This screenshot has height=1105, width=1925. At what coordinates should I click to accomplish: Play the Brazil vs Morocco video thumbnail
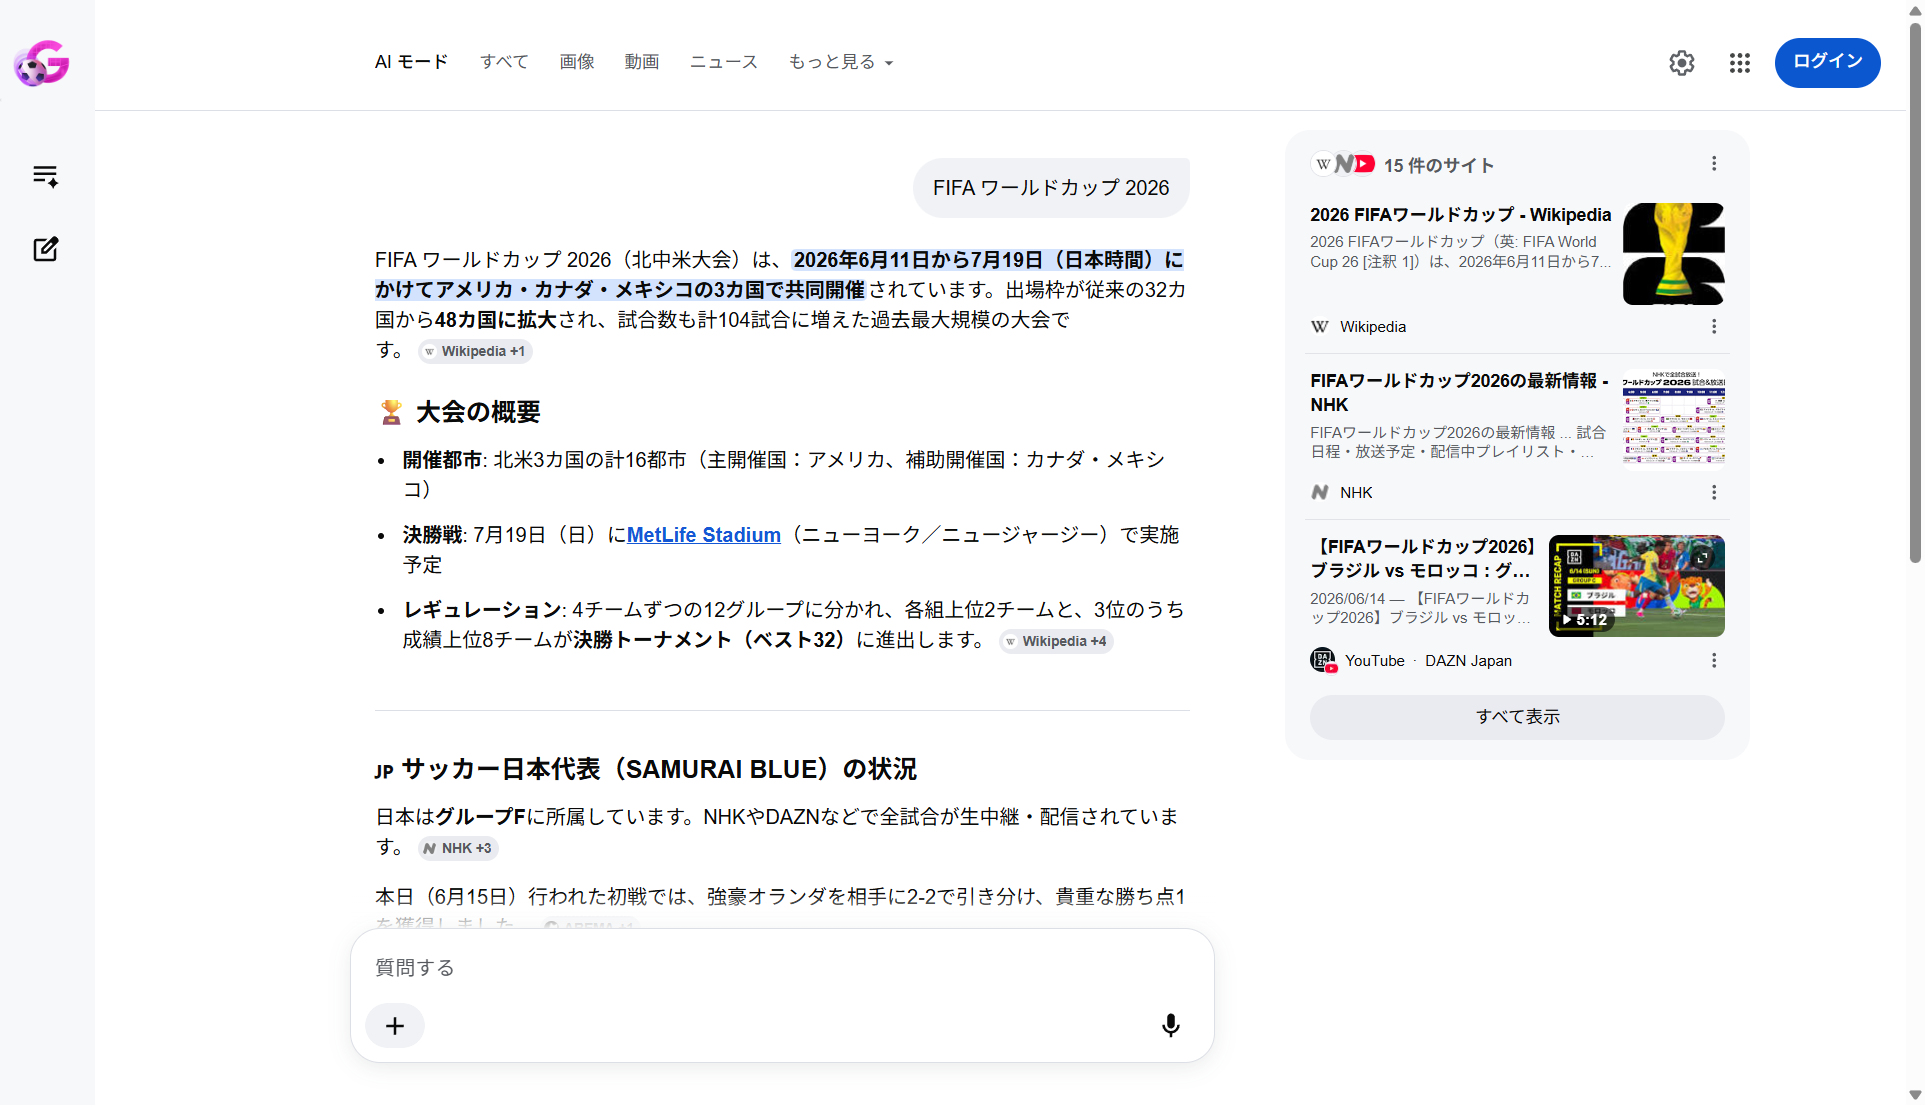pyautogui.click(x=1636, y=586)
